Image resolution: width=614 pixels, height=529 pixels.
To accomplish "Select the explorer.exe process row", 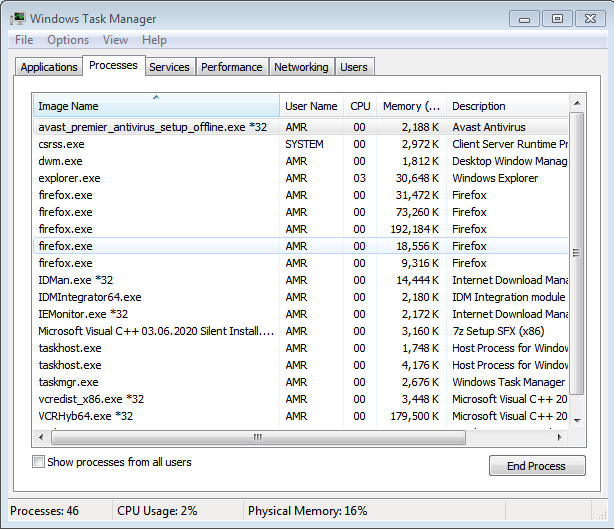I will click(x=301, y=178).
